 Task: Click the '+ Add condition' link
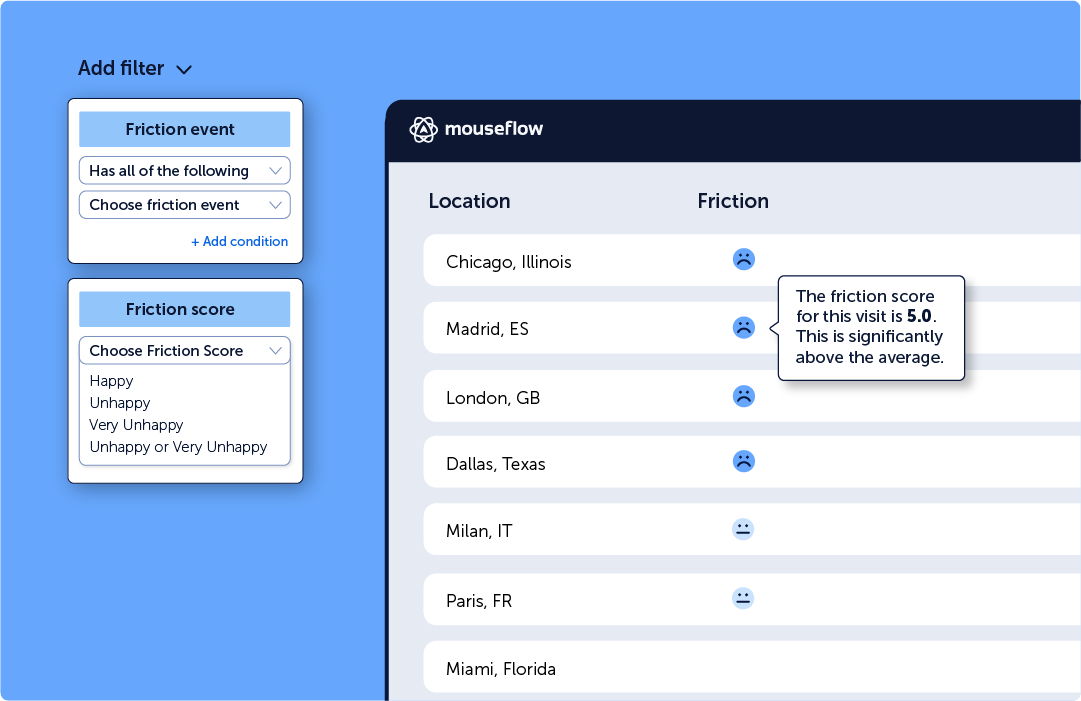point(239,242)
